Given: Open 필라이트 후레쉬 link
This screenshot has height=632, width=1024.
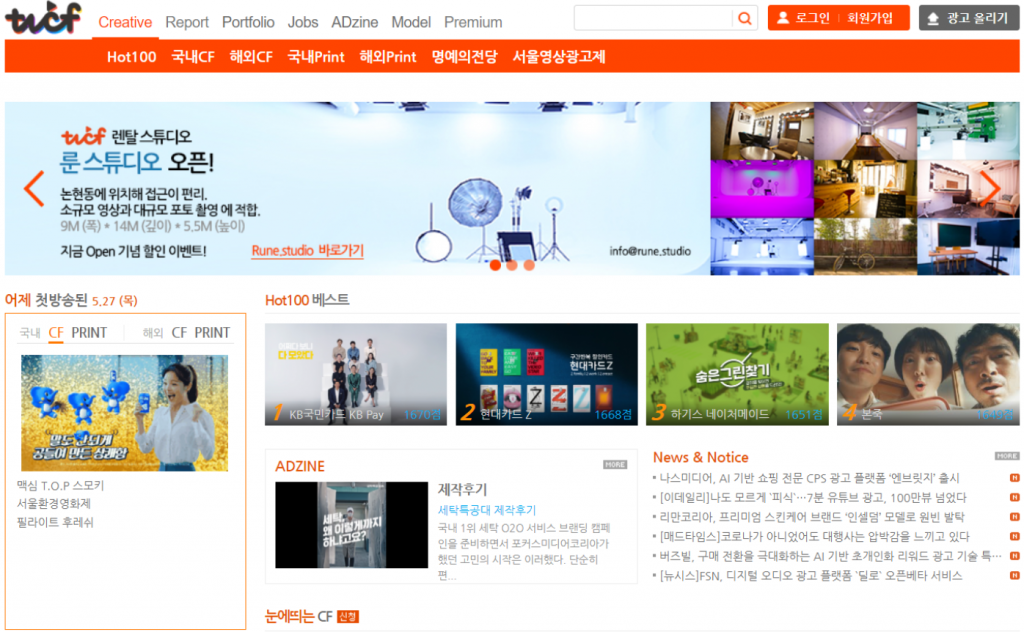Looking at the screenshot, I should point(55,522).
